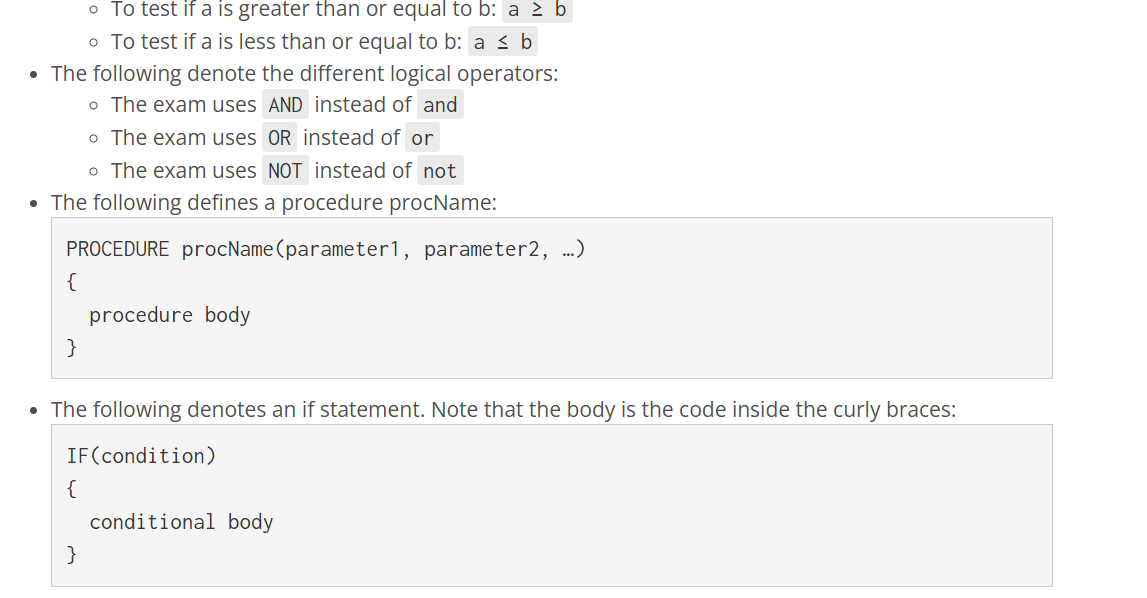Screen dimensions: 1147x598
Task: Click the inline code 'NOT'
Action: coord(285,171)
